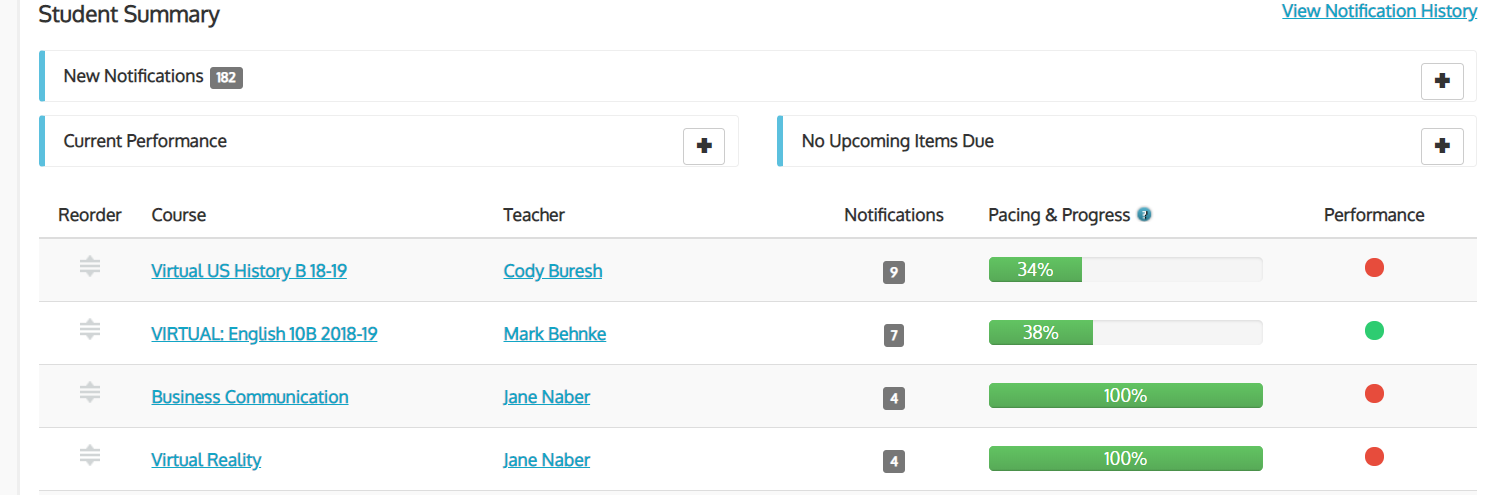Click the 182 New Notifications count badge

(226, 77)
